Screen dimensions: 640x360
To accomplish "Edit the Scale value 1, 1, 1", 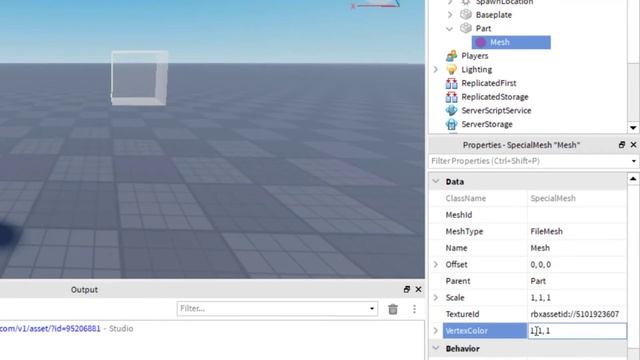I will coord(577,298).
